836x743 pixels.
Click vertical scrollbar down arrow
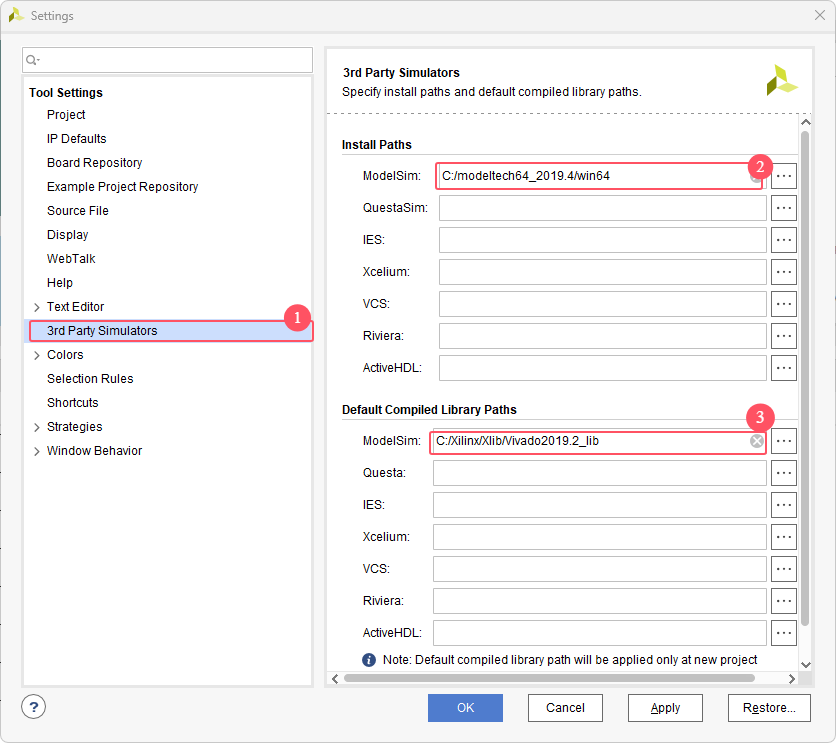pyautogui.click(x=806, y=665)
